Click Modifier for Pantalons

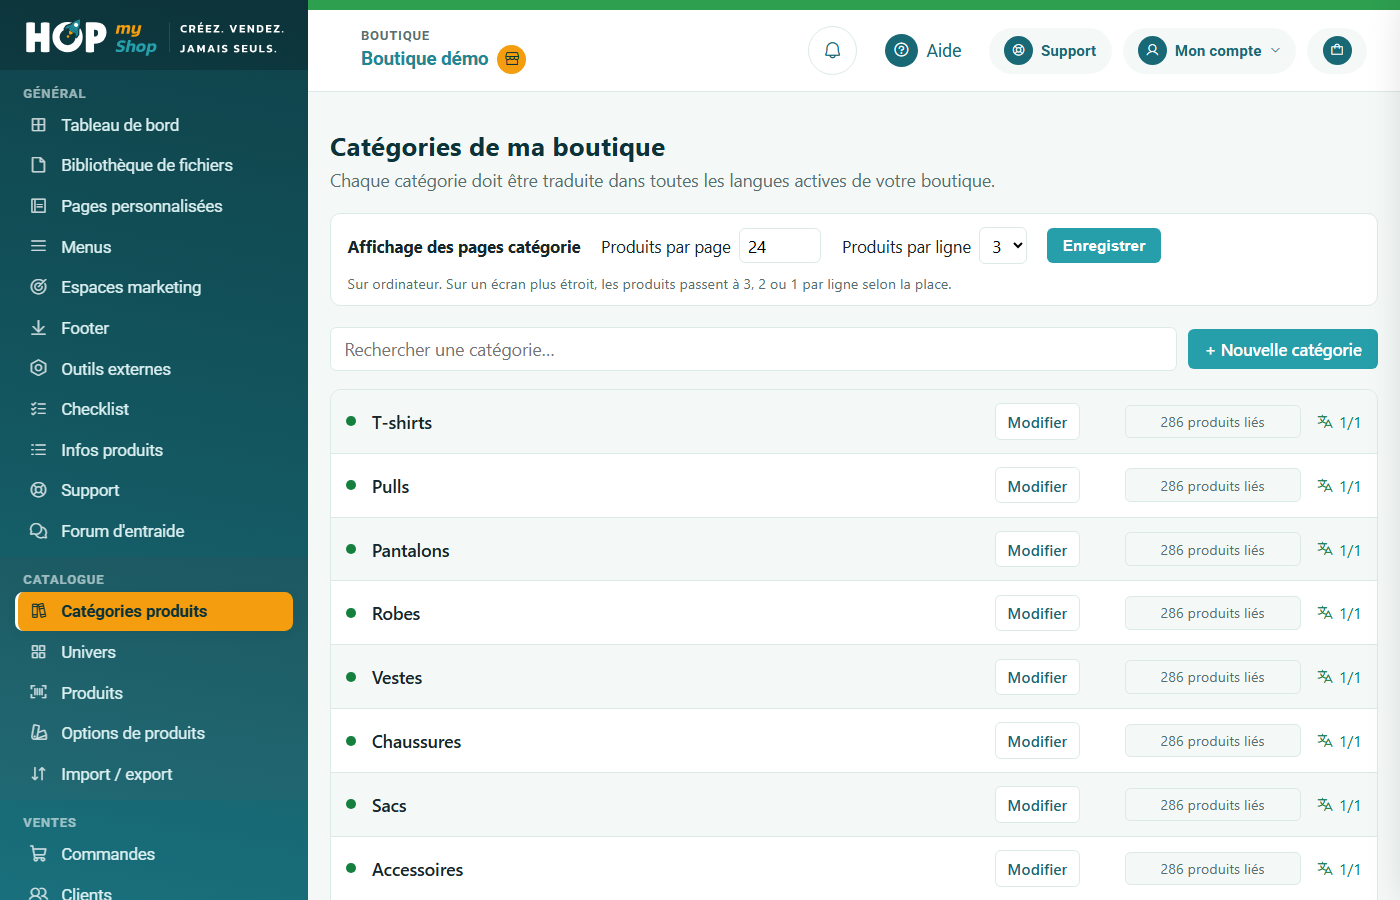click(1037, 550)
